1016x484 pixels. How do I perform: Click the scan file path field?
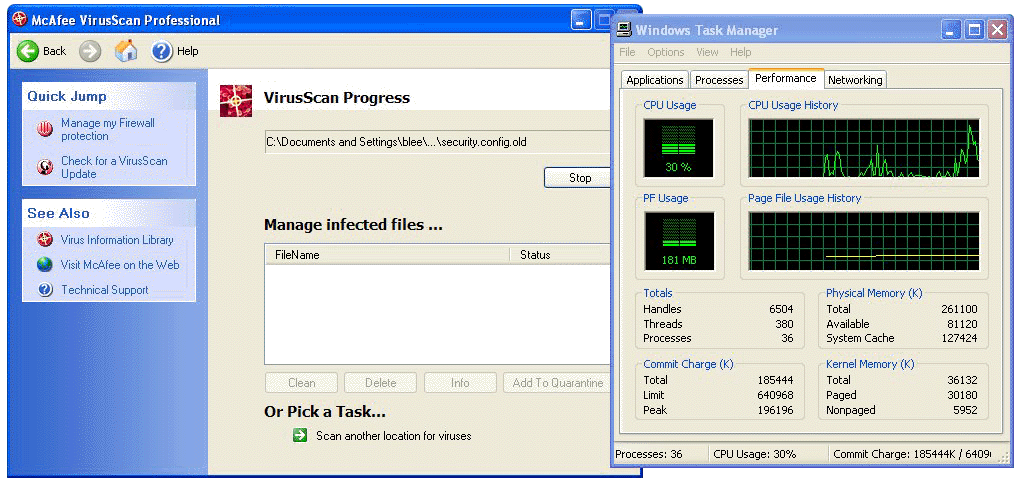[x=436, y=142]
